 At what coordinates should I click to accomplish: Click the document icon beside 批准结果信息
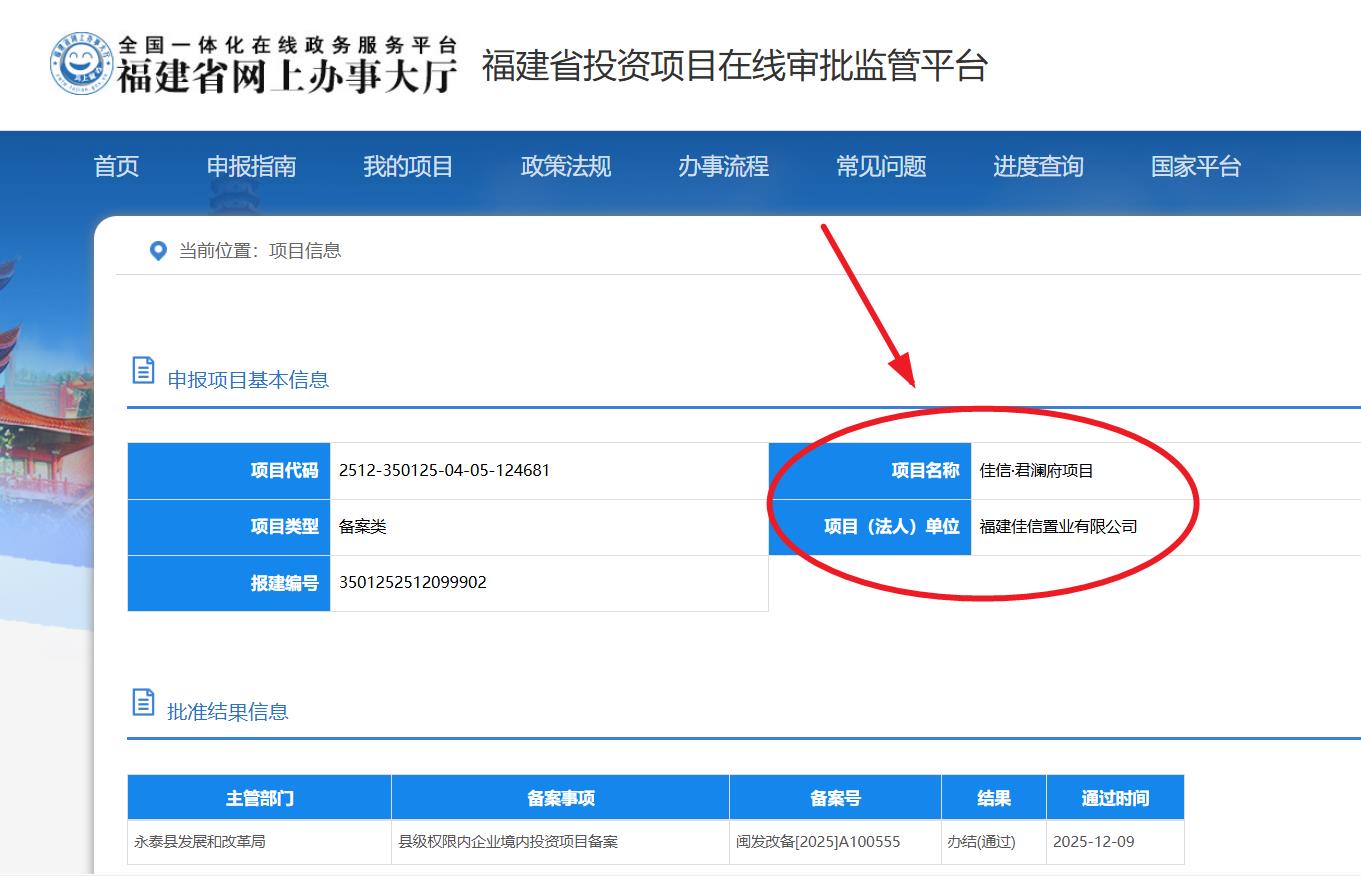click(x=144, y=702)
